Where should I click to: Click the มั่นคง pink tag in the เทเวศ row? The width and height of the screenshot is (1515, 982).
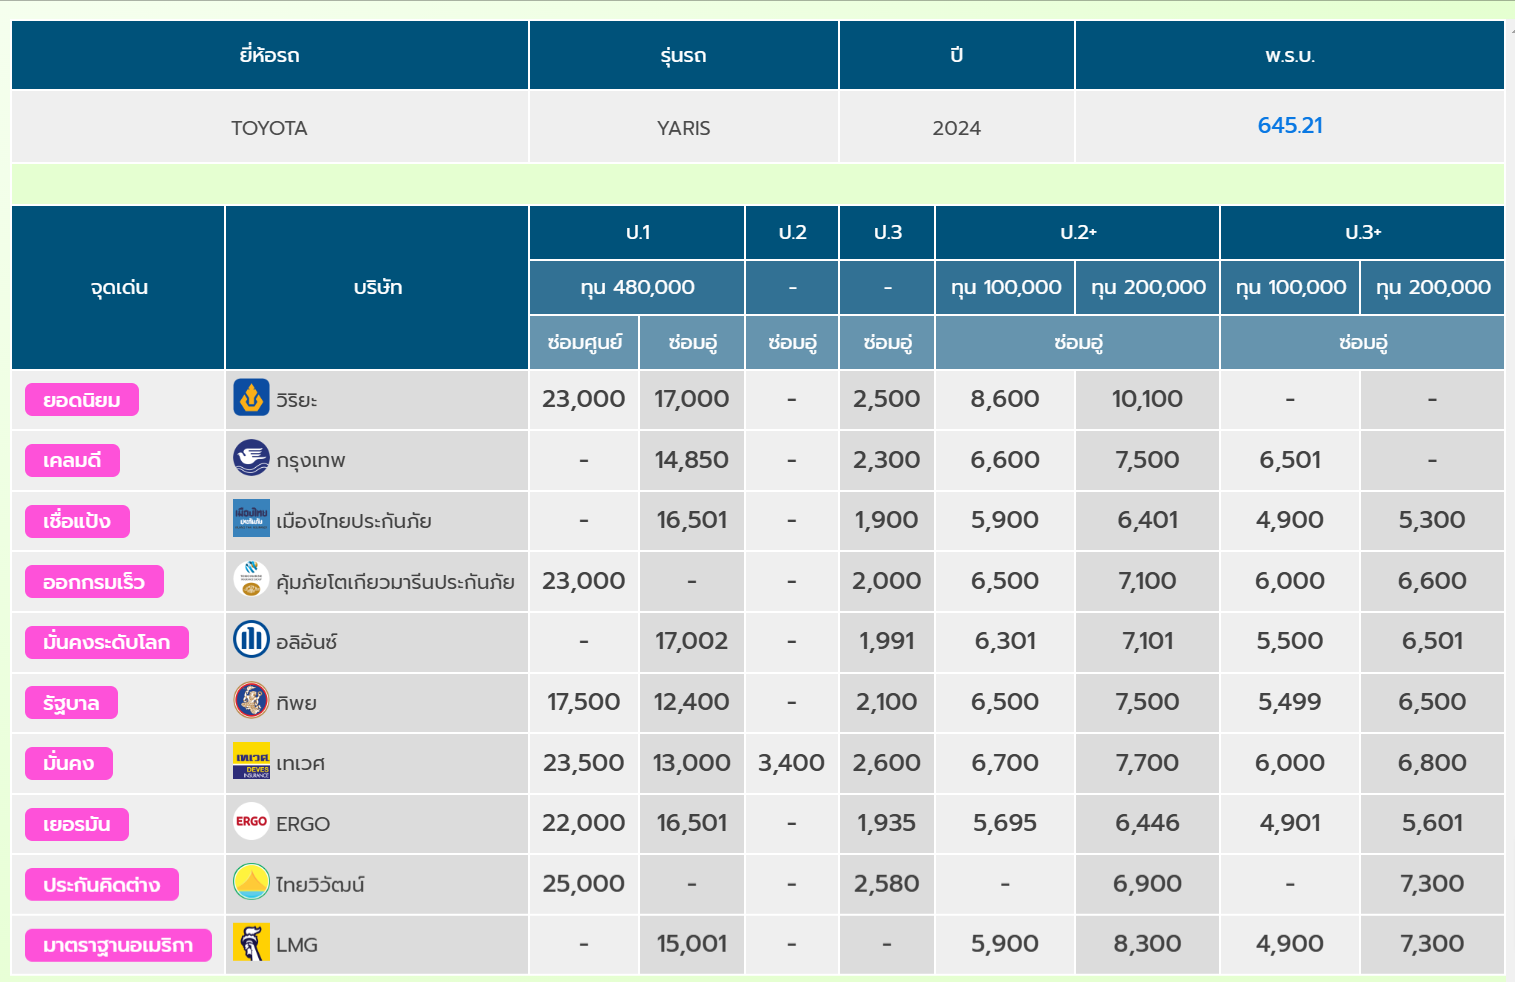(x=69, y=763)
